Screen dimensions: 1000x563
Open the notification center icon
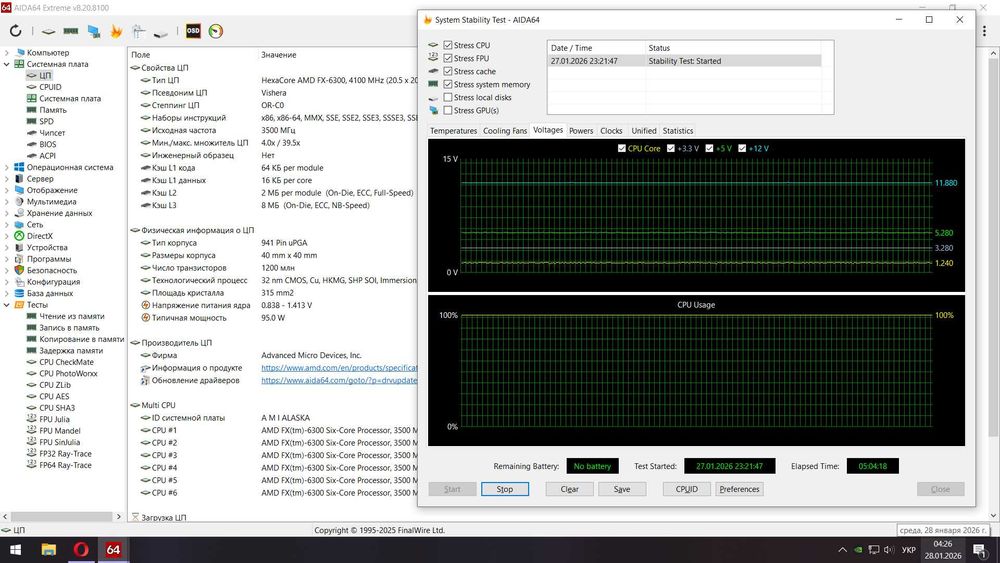click(980, 550)
